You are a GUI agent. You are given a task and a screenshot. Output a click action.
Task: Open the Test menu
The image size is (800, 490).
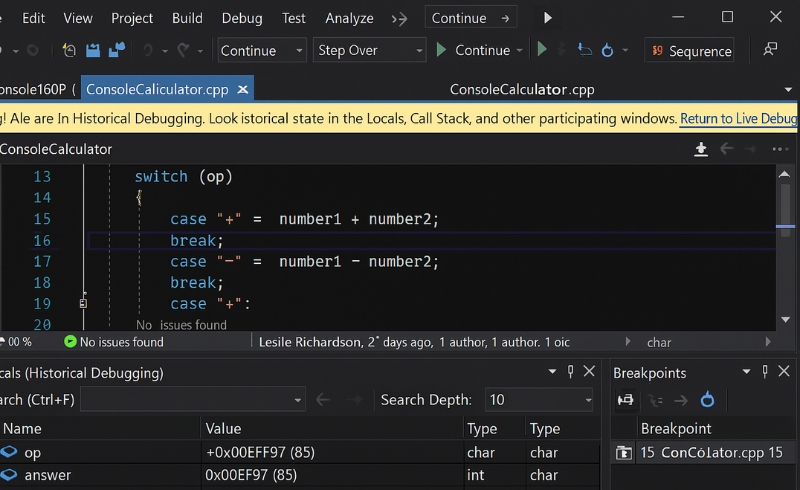[x=293, y=18]
